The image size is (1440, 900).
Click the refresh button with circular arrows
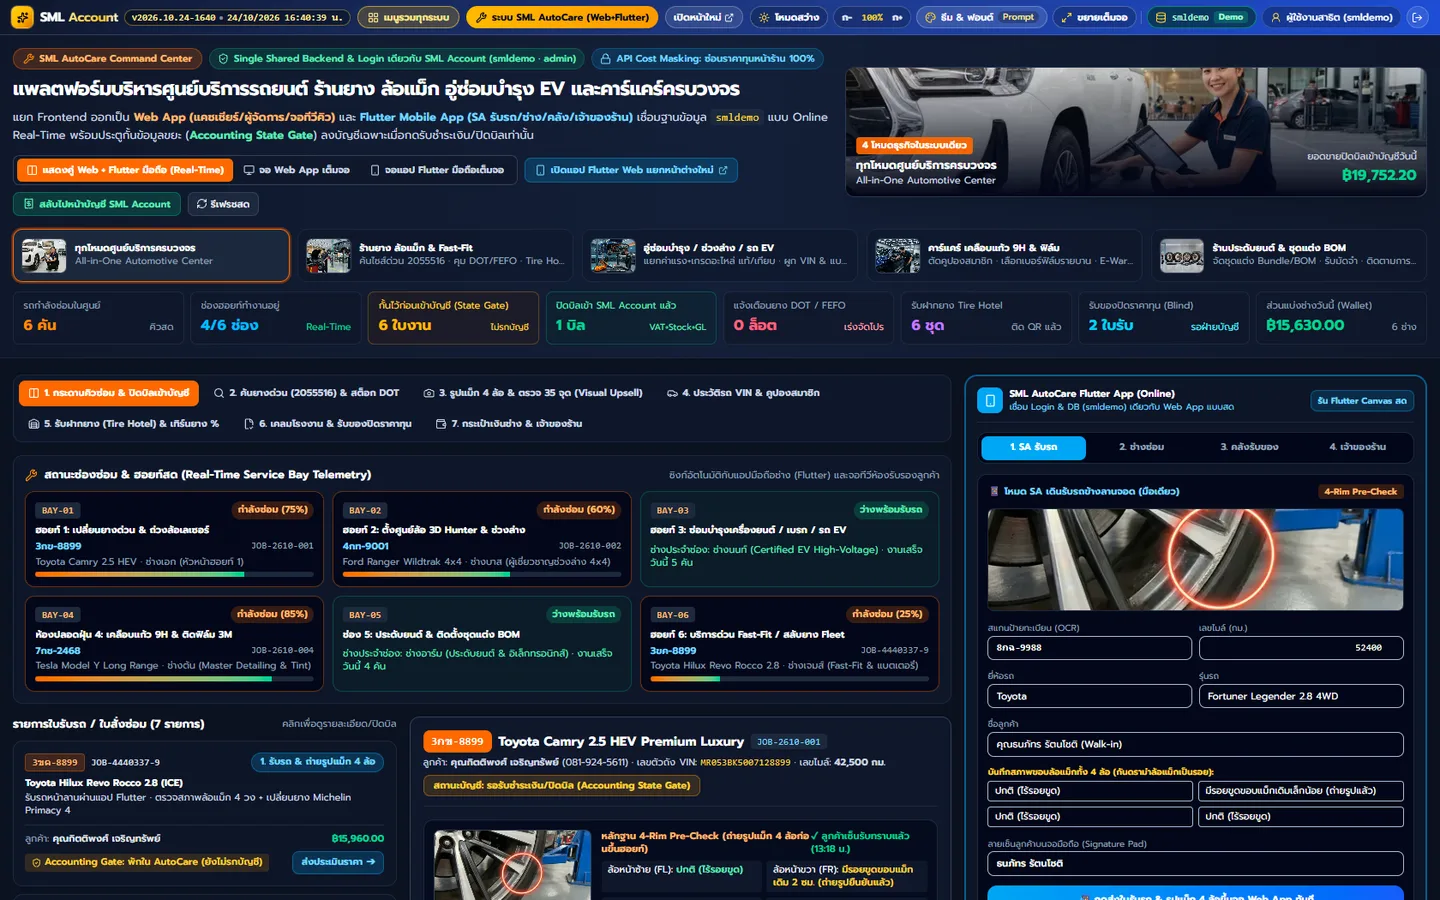pyautogui.click(x=223, y=204)
